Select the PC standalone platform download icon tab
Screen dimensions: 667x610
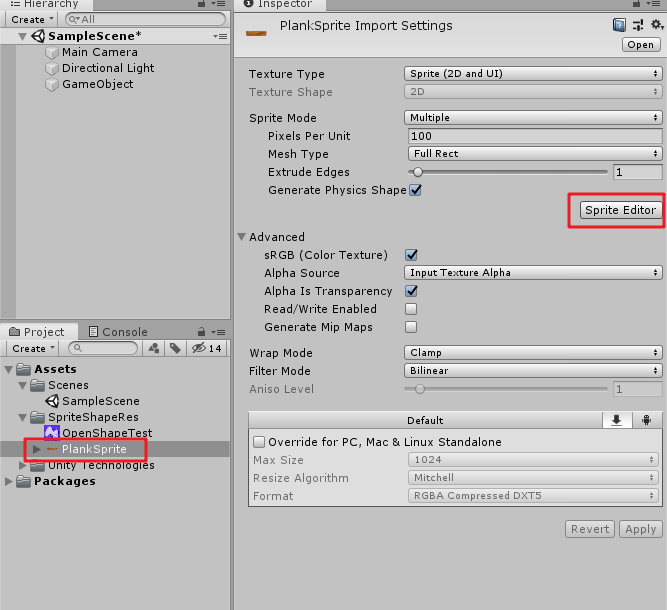[617, 420]
